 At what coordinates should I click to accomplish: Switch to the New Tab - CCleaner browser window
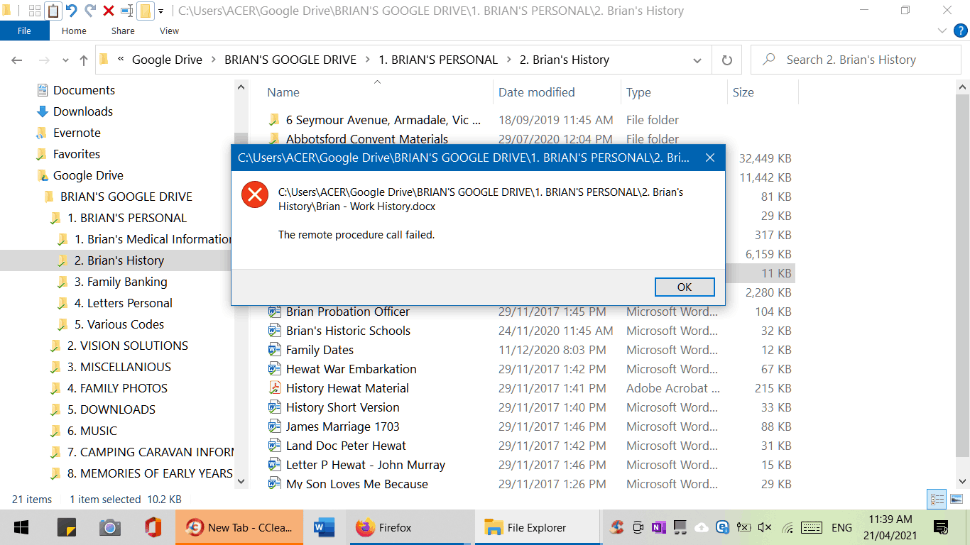click(x=239, y=528)
